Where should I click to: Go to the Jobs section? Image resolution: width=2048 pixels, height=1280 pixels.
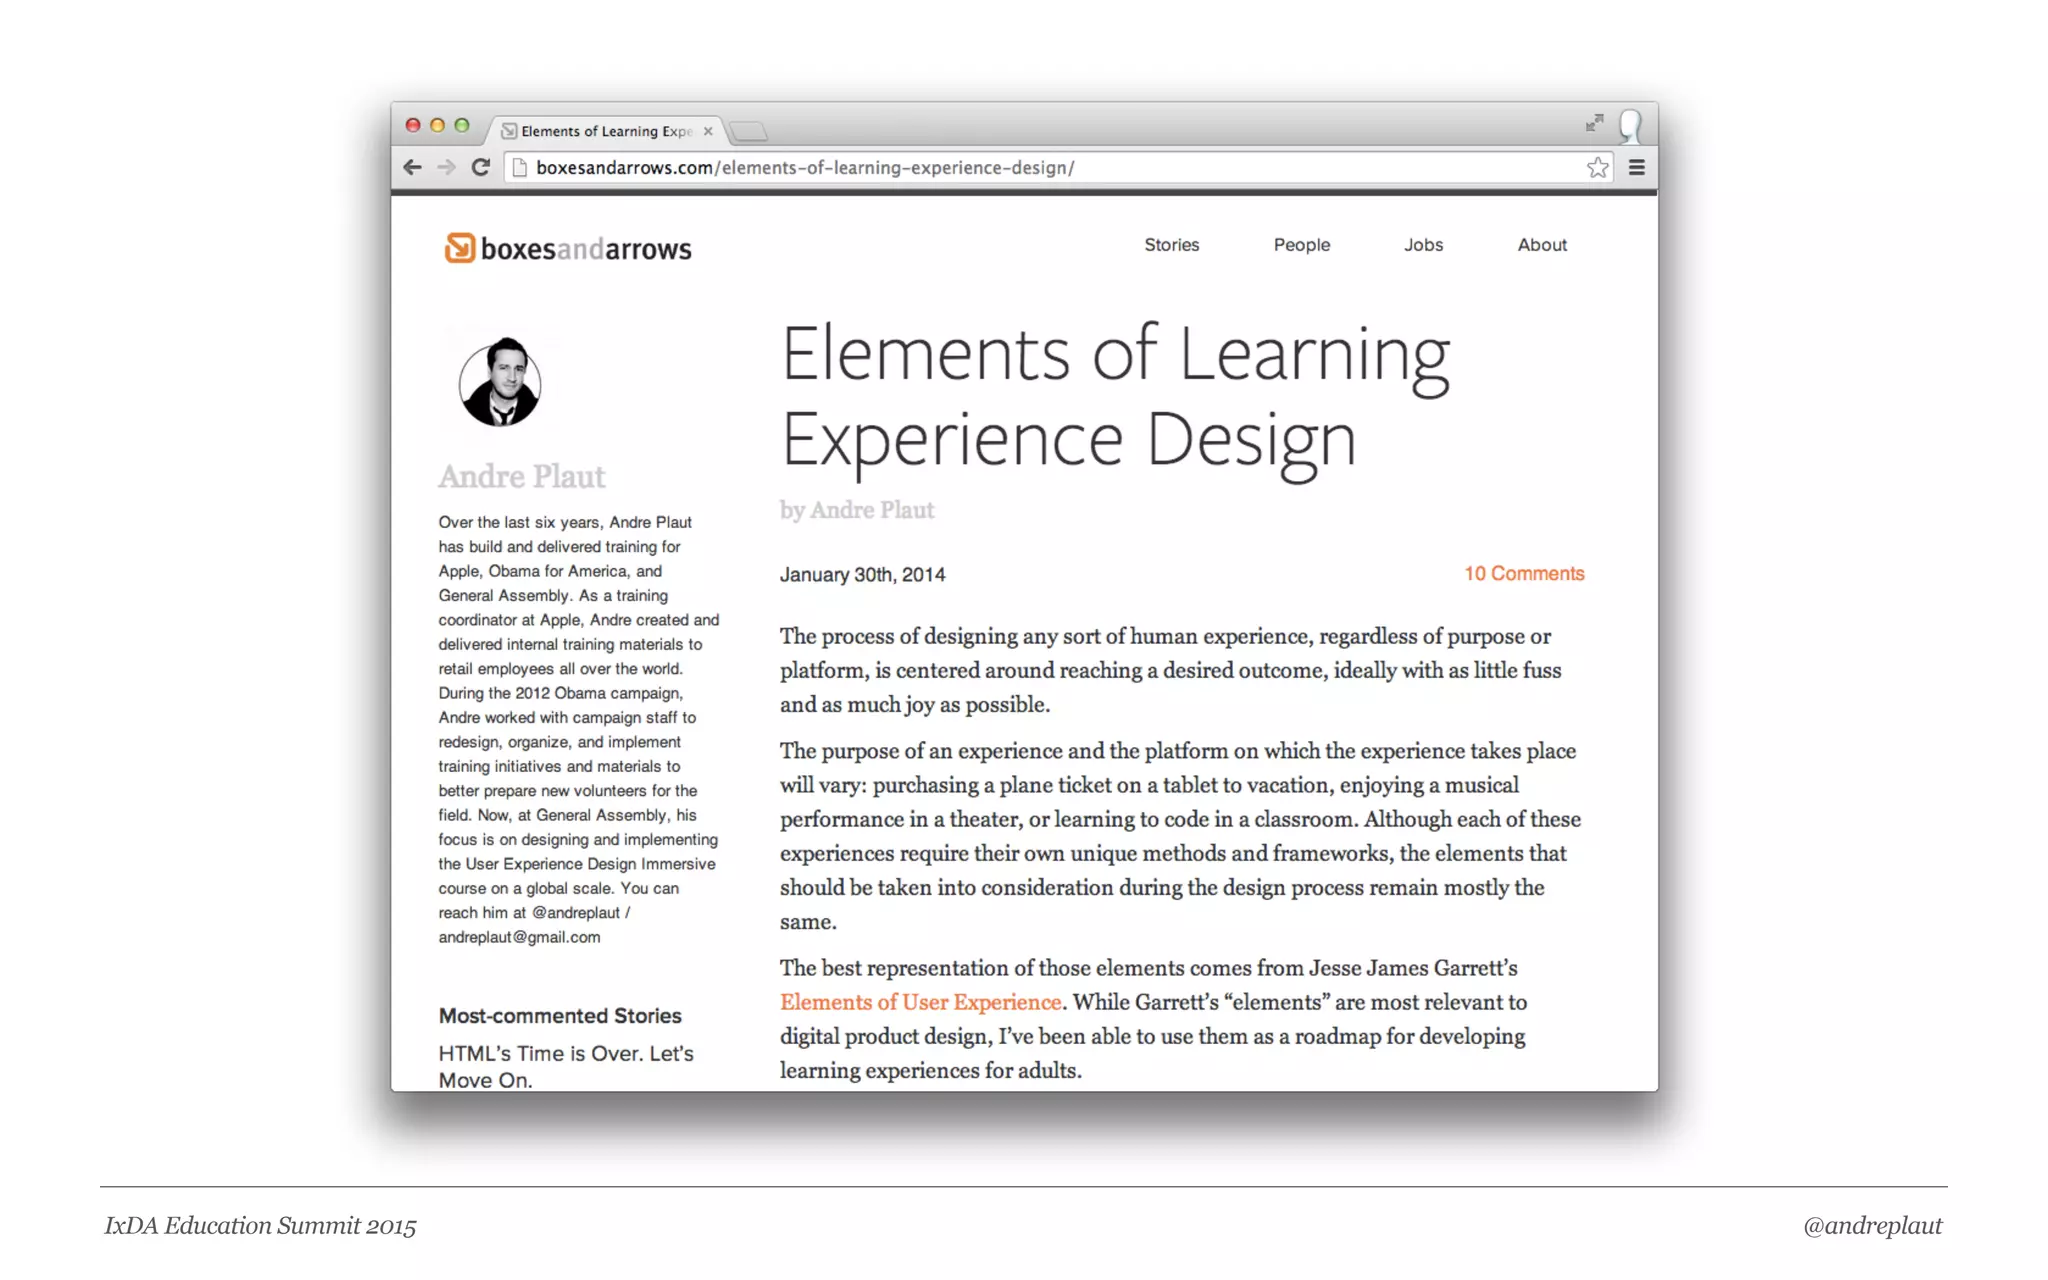tap(1422, 245)
